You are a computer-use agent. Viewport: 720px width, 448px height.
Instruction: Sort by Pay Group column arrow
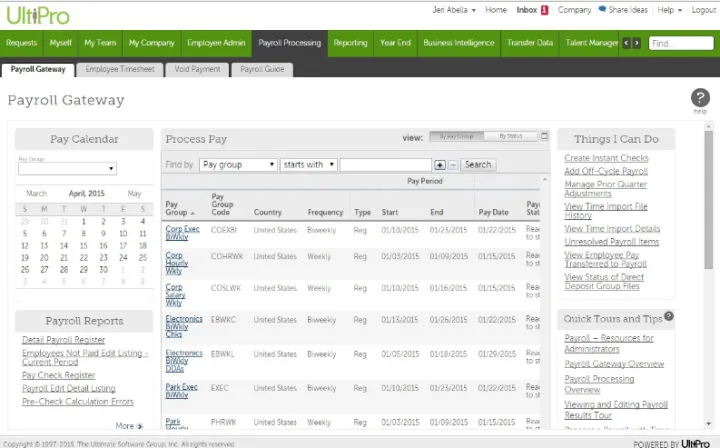(x=192, y=213)
